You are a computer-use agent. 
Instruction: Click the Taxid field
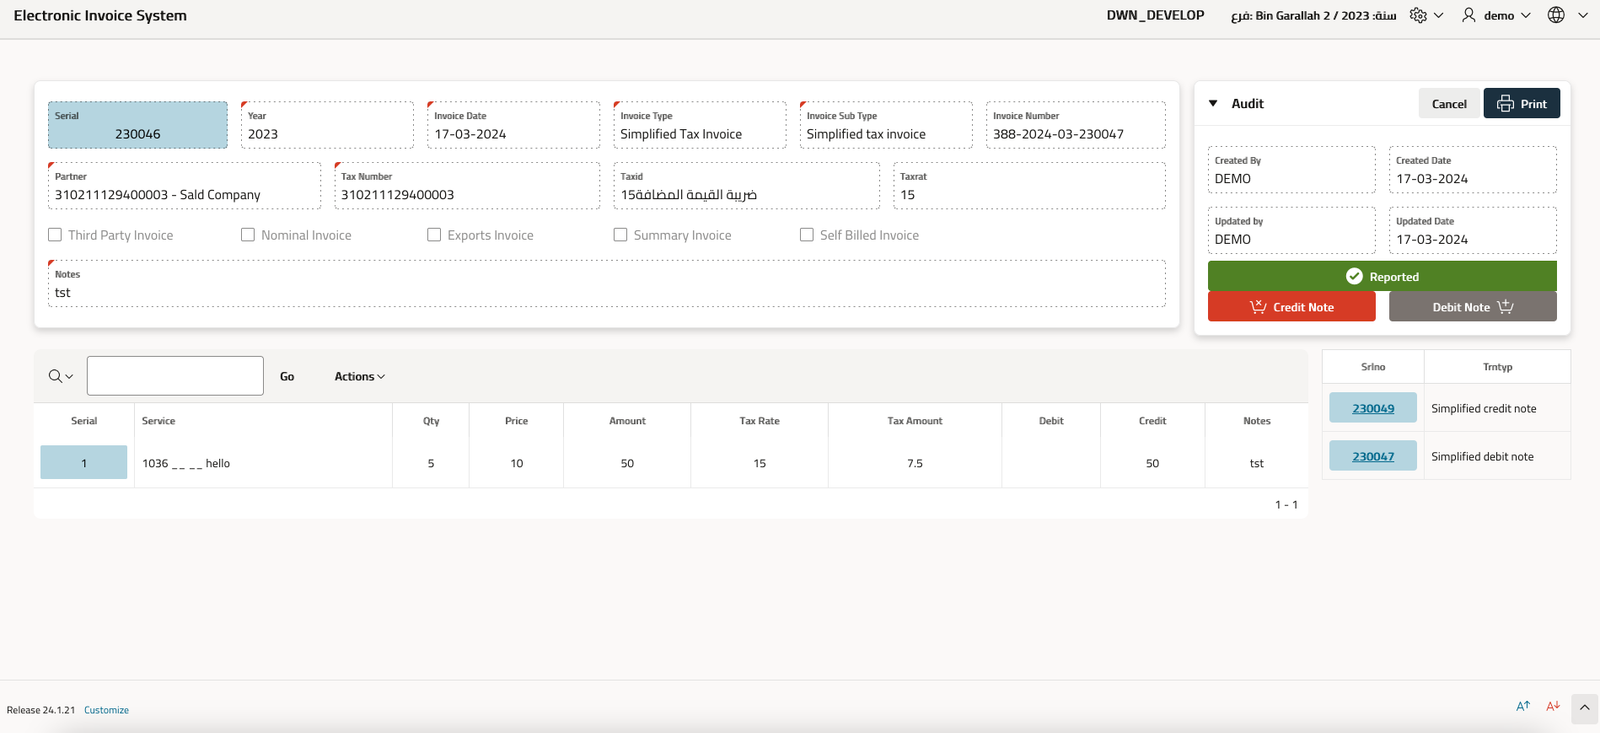point(746,186)
